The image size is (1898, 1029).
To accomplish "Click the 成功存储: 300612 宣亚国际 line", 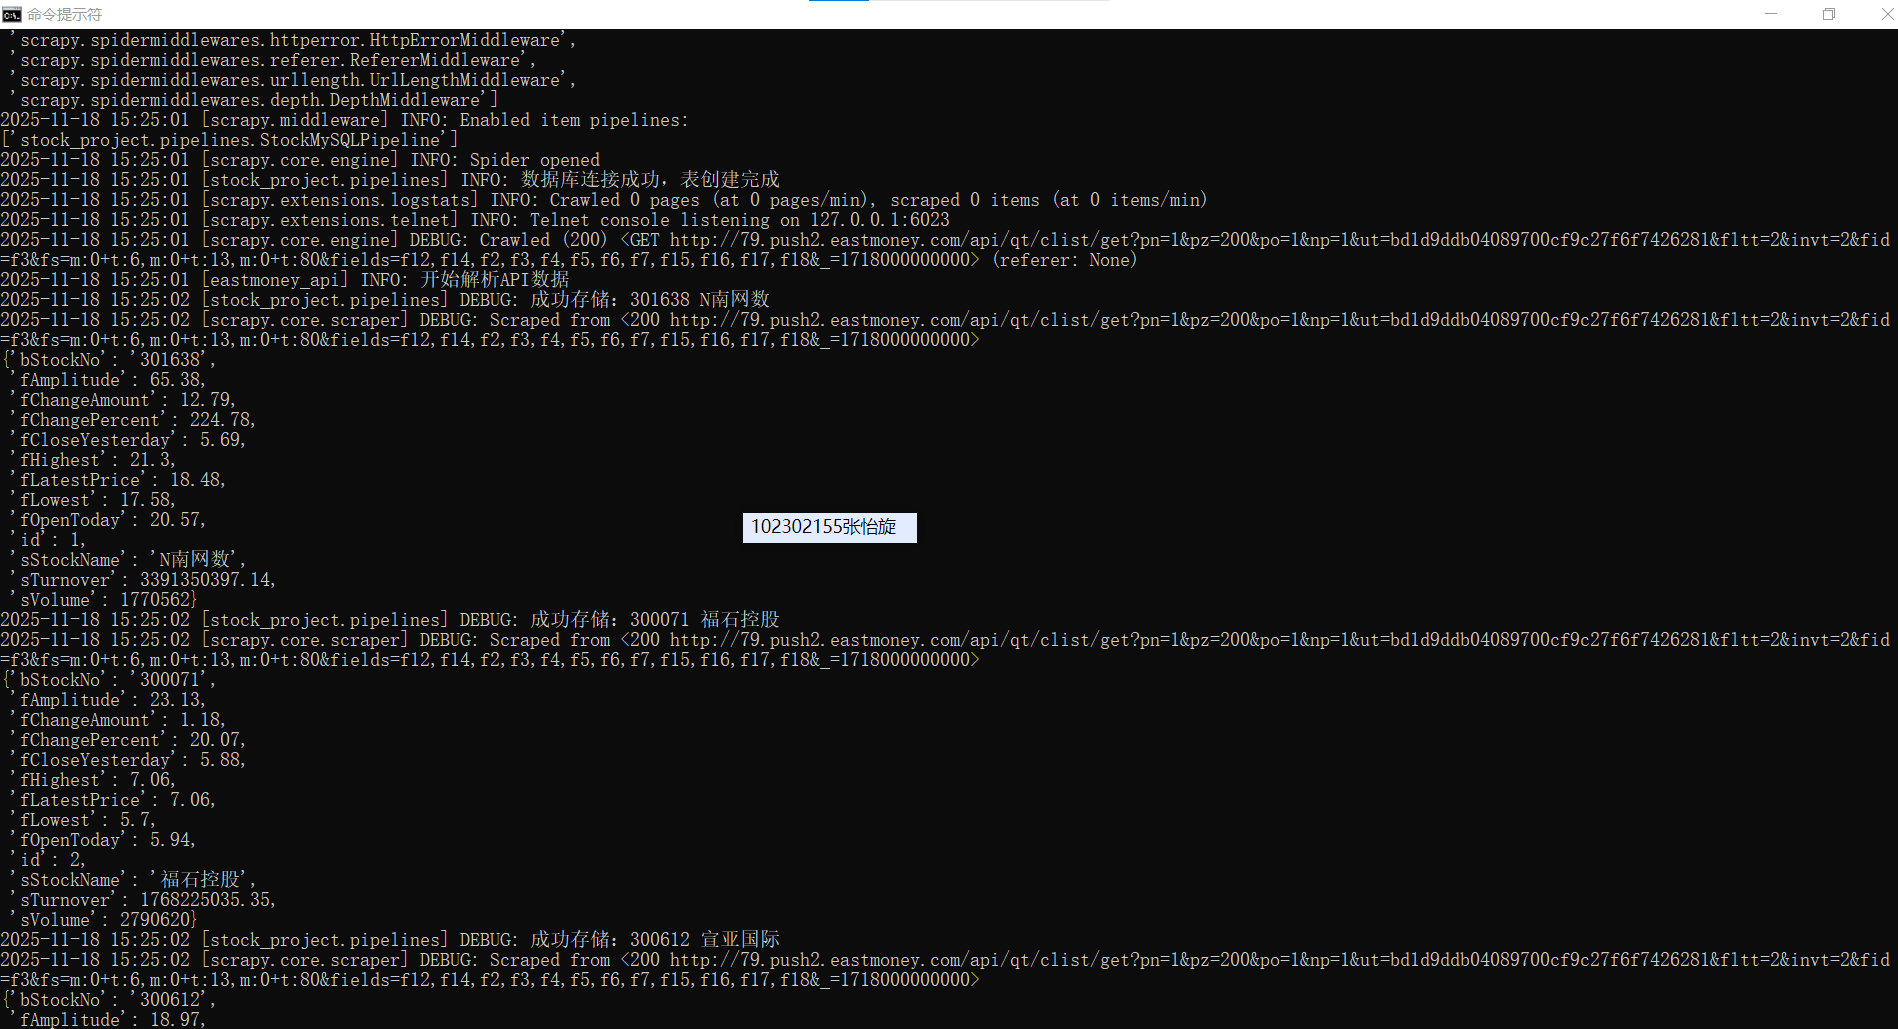I will click(x=390, y=940).
